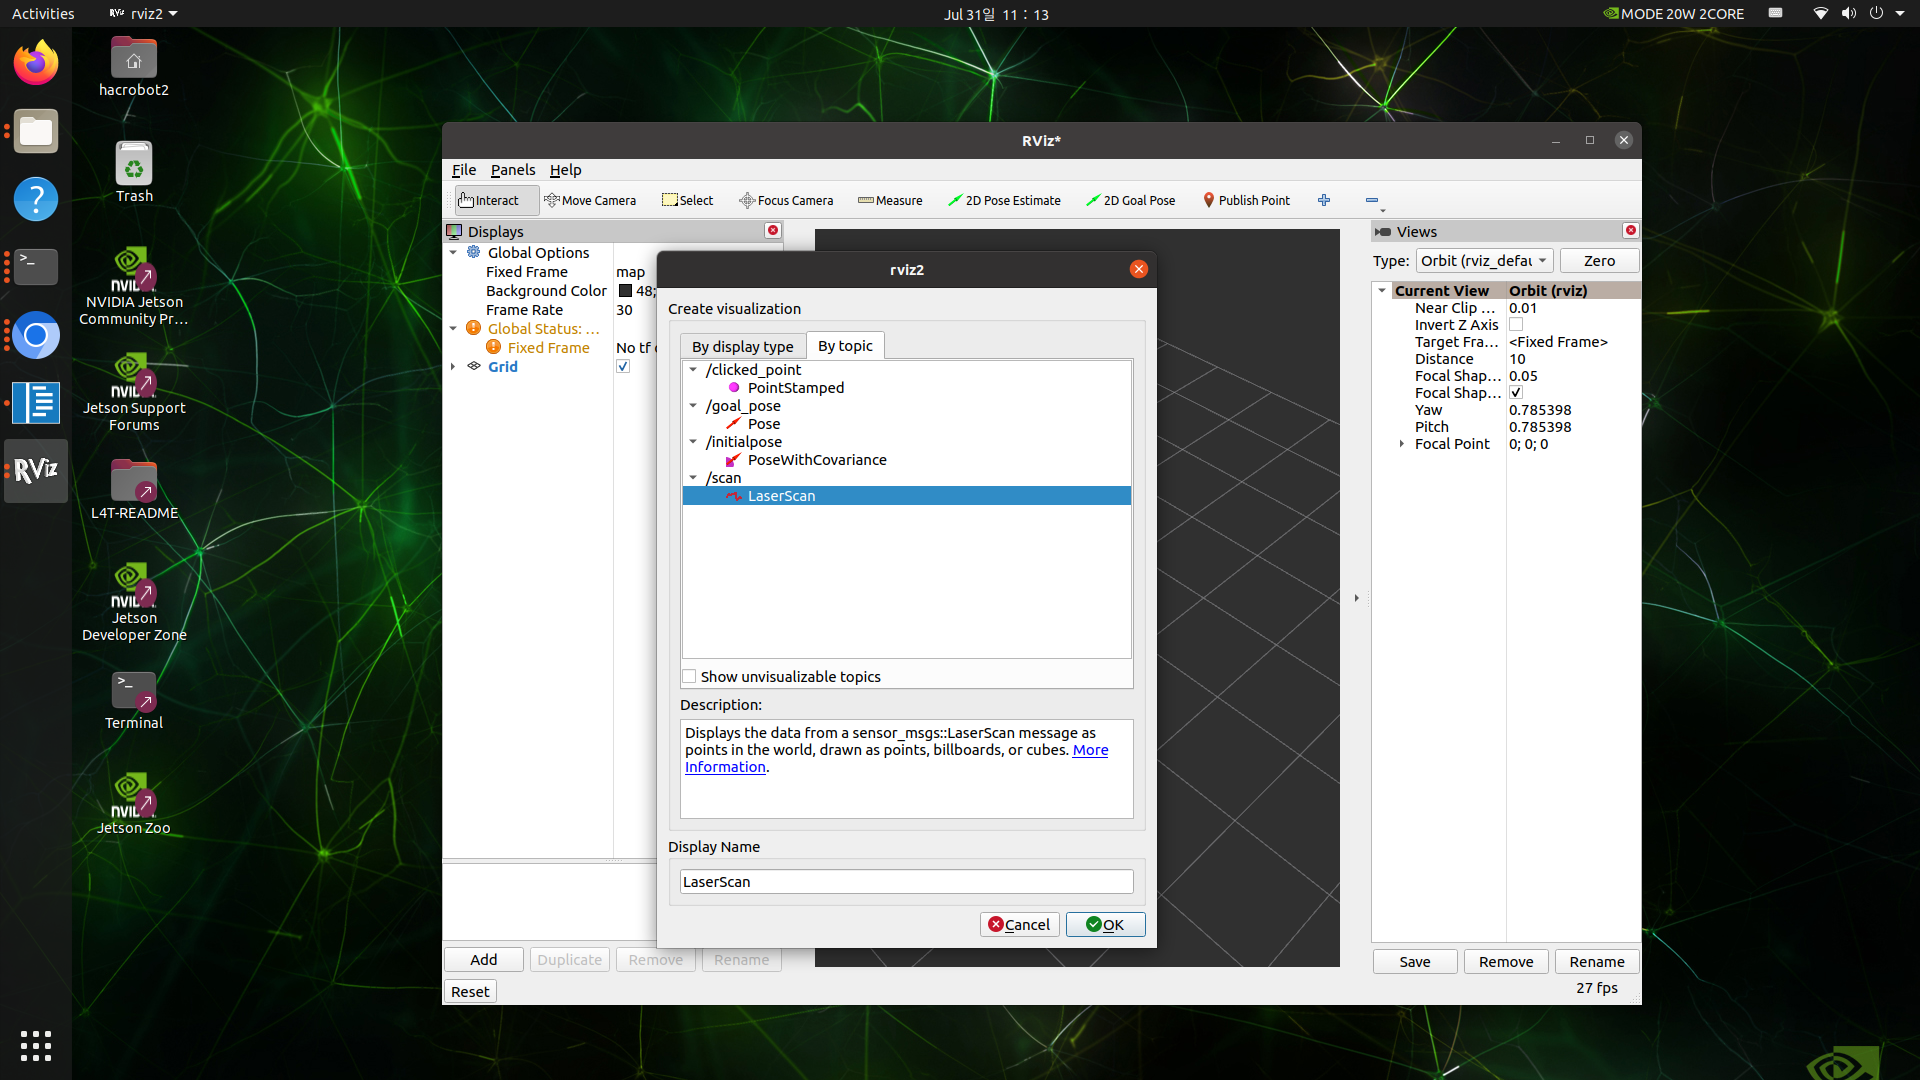Choose the Measure tool

pyautogui.click(x=890, y=200)
